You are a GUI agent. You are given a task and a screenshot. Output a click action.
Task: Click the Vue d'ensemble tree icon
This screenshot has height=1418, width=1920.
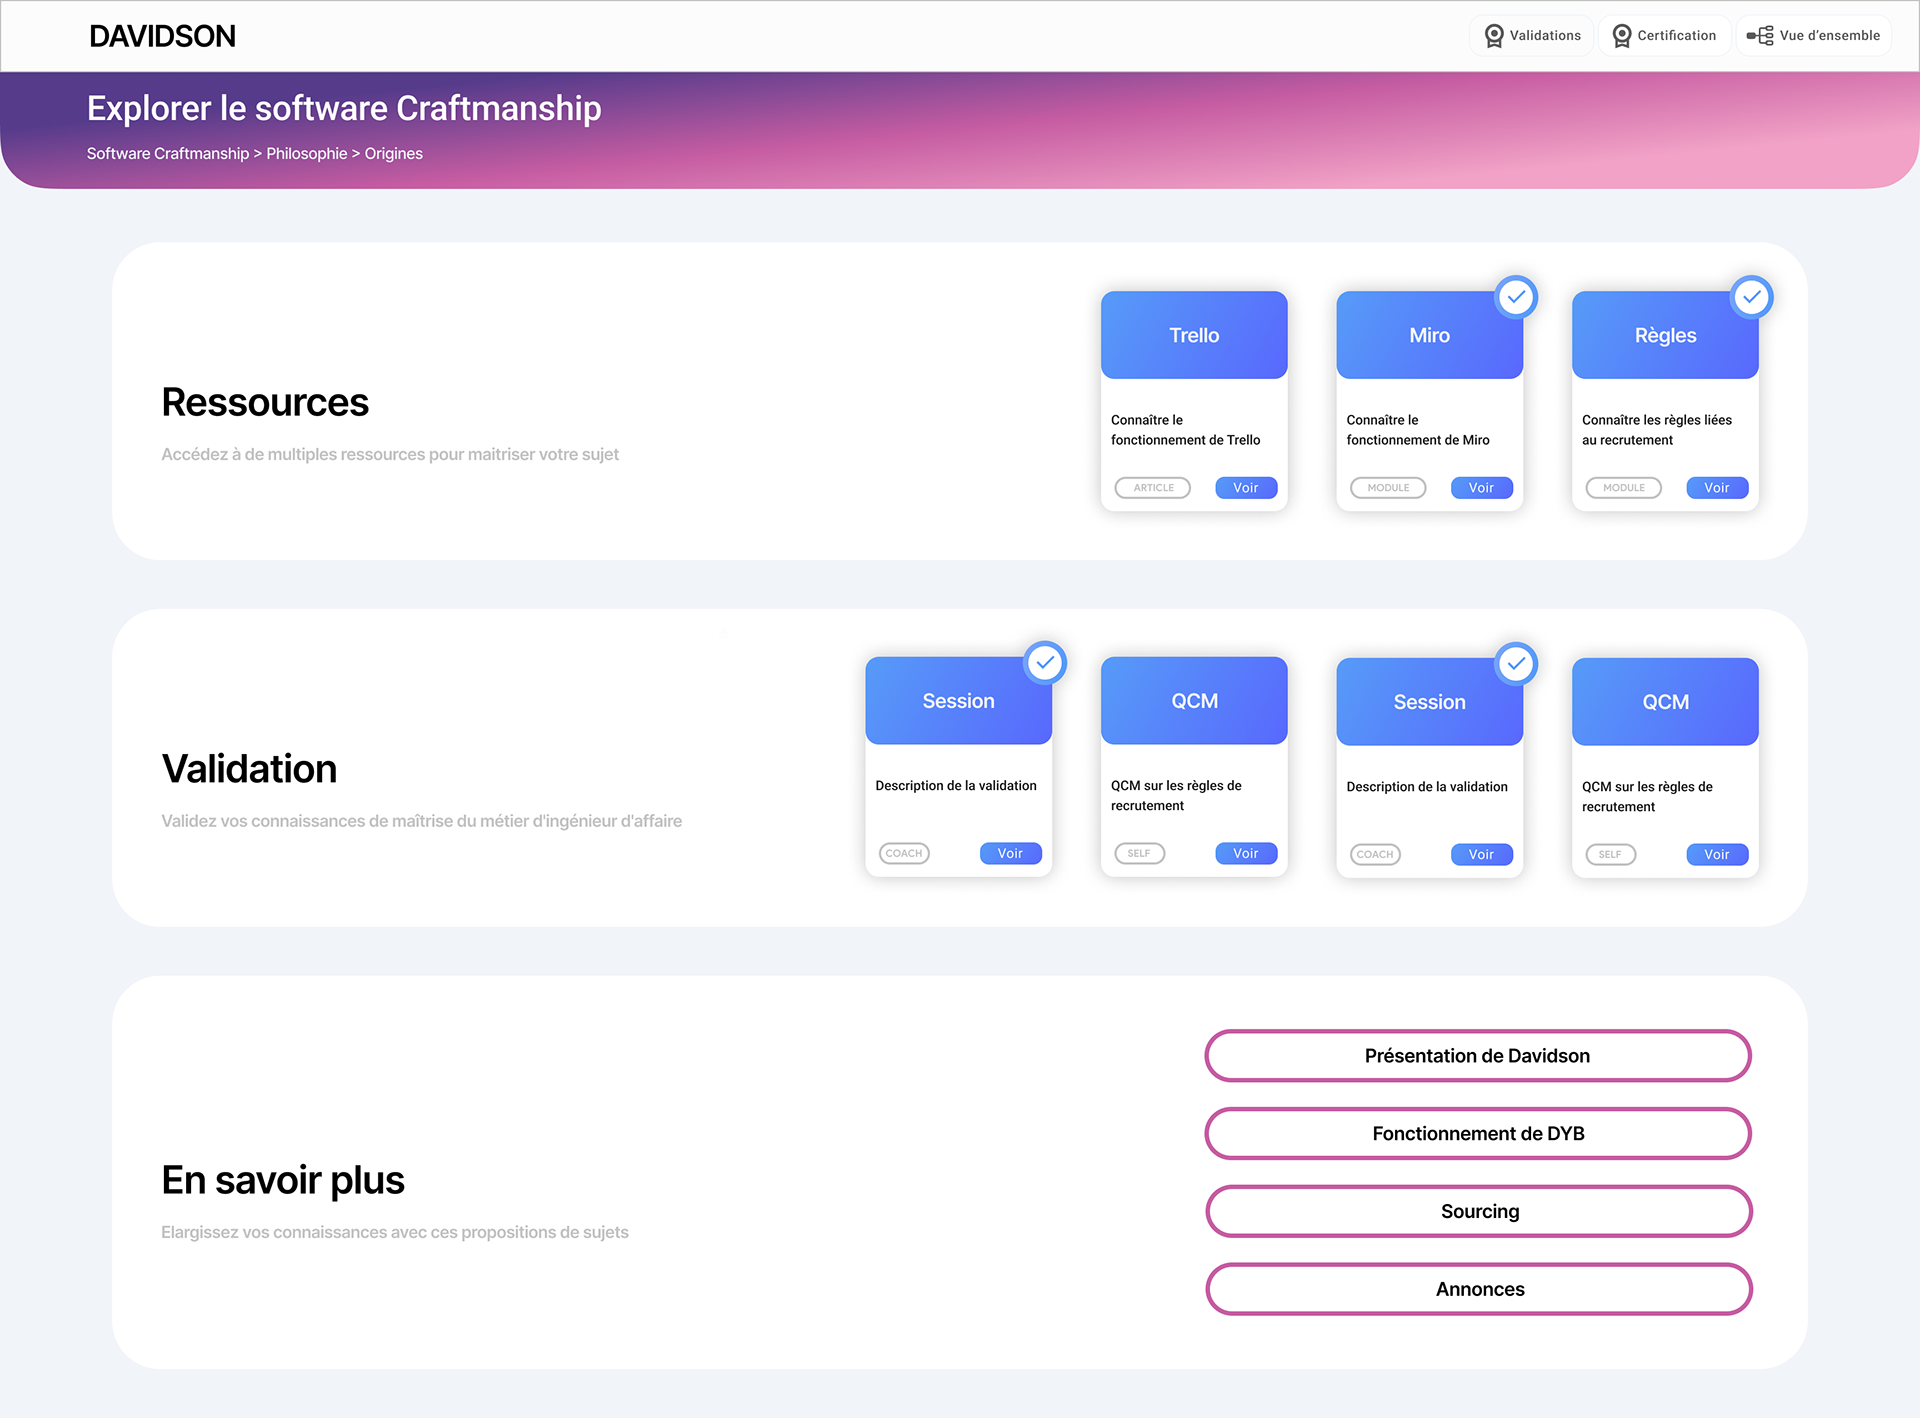point(1759,36)
